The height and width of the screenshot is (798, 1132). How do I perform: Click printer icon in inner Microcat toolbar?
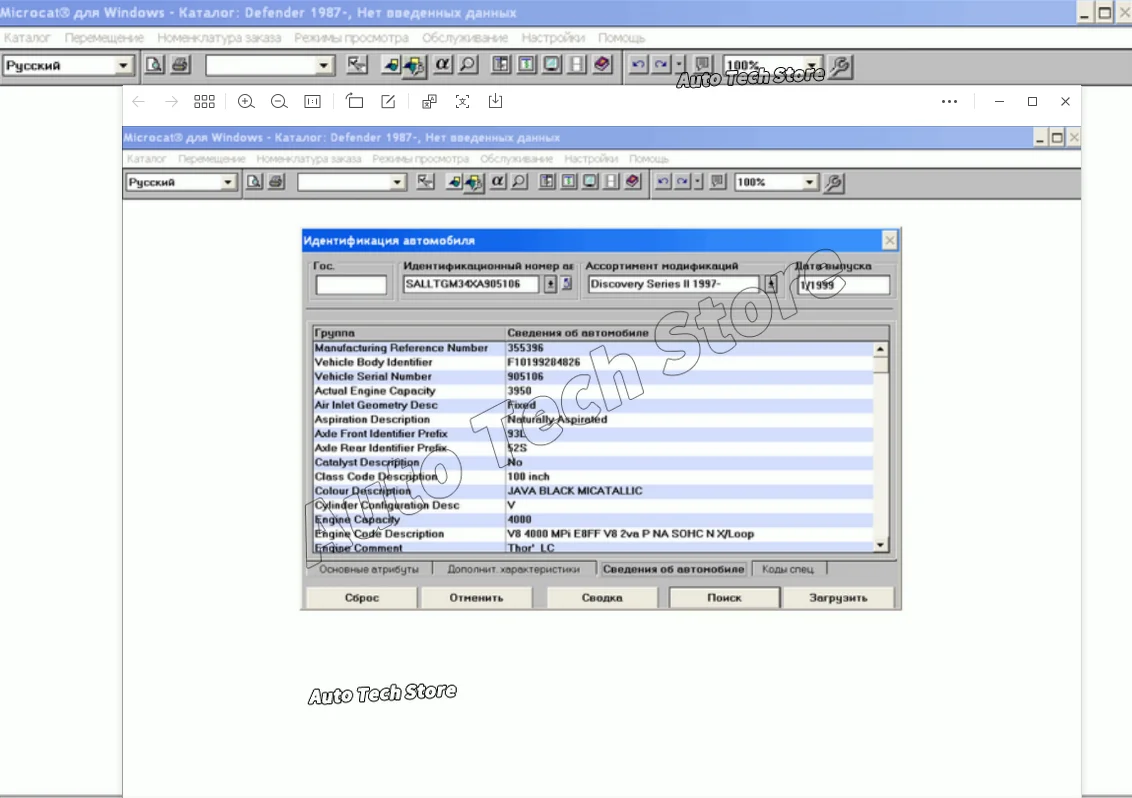click(276, 182)
